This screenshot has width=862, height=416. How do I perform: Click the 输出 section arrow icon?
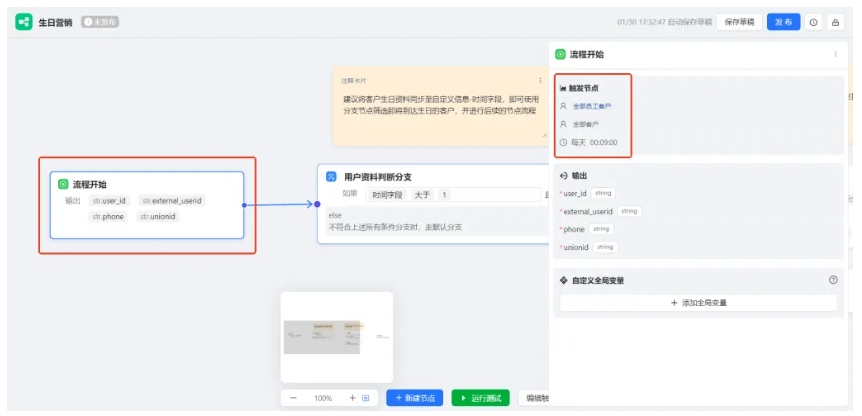pos(563,176)
